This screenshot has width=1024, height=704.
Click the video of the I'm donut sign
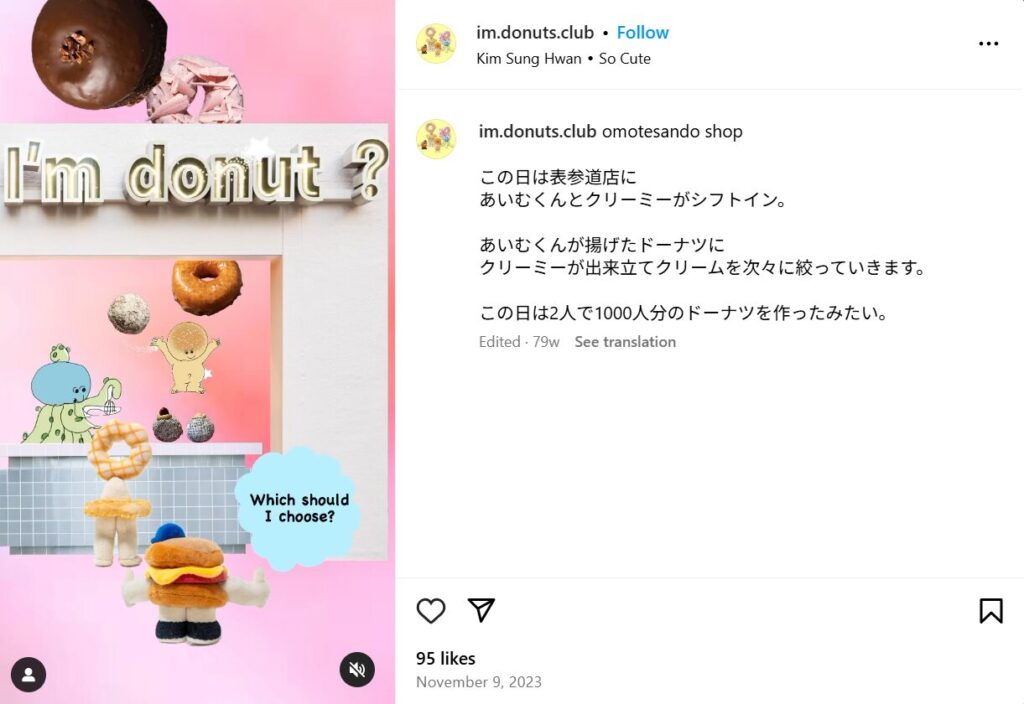pos(197,352)
